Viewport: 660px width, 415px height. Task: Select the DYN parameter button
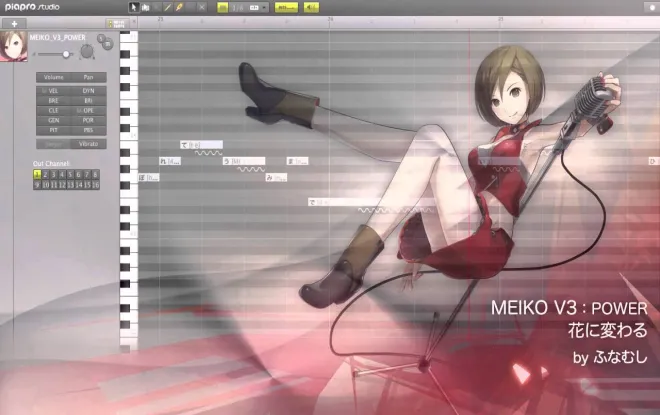88,91
